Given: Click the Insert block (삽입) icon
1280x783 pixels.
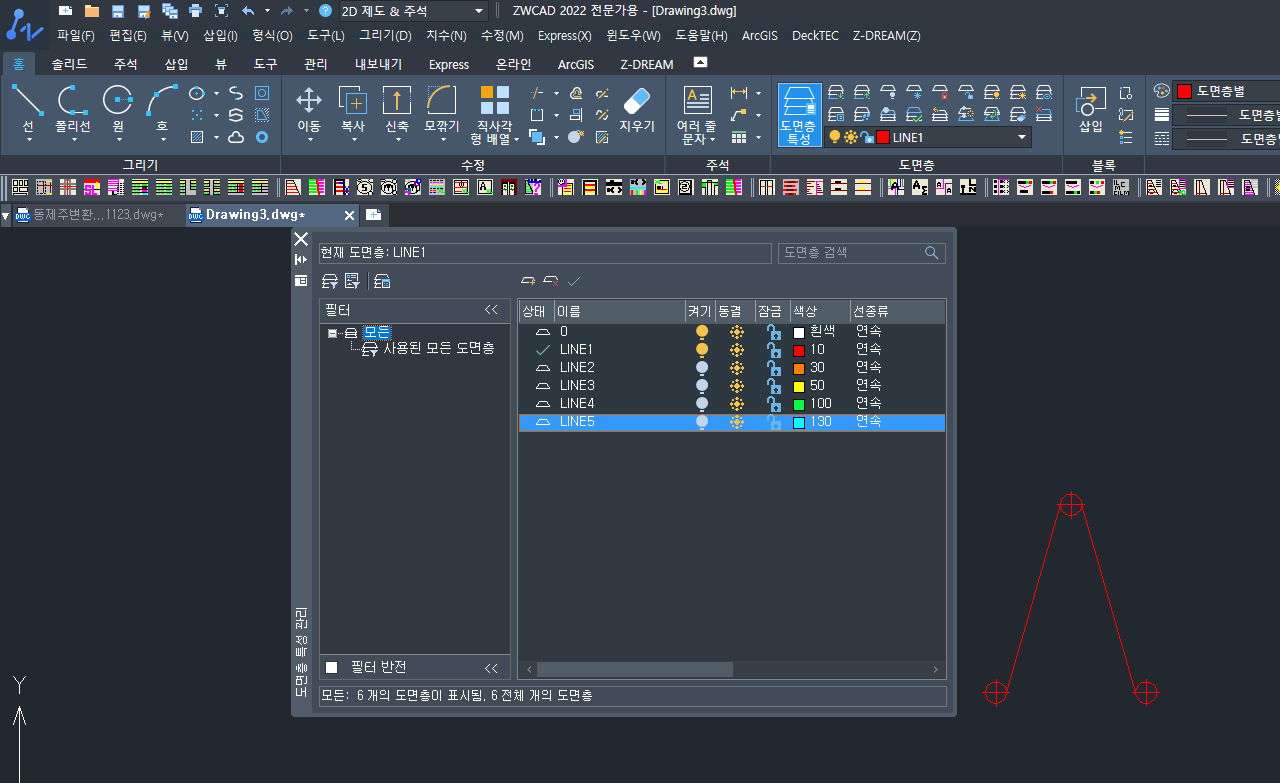Looking at the screenshot, I should tap(1090, 108).
